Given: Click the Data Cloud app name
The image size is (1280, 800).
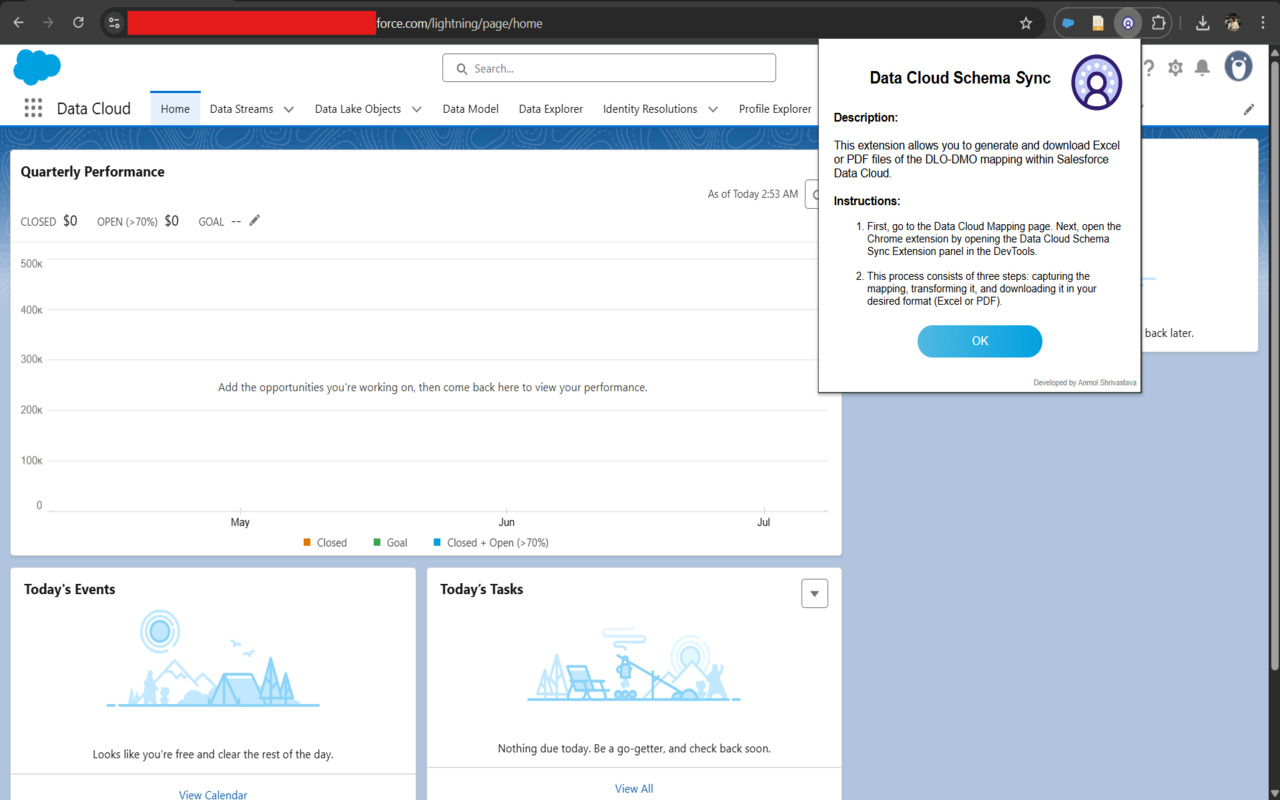Looking at the screenshot, I should click(94, 109).
